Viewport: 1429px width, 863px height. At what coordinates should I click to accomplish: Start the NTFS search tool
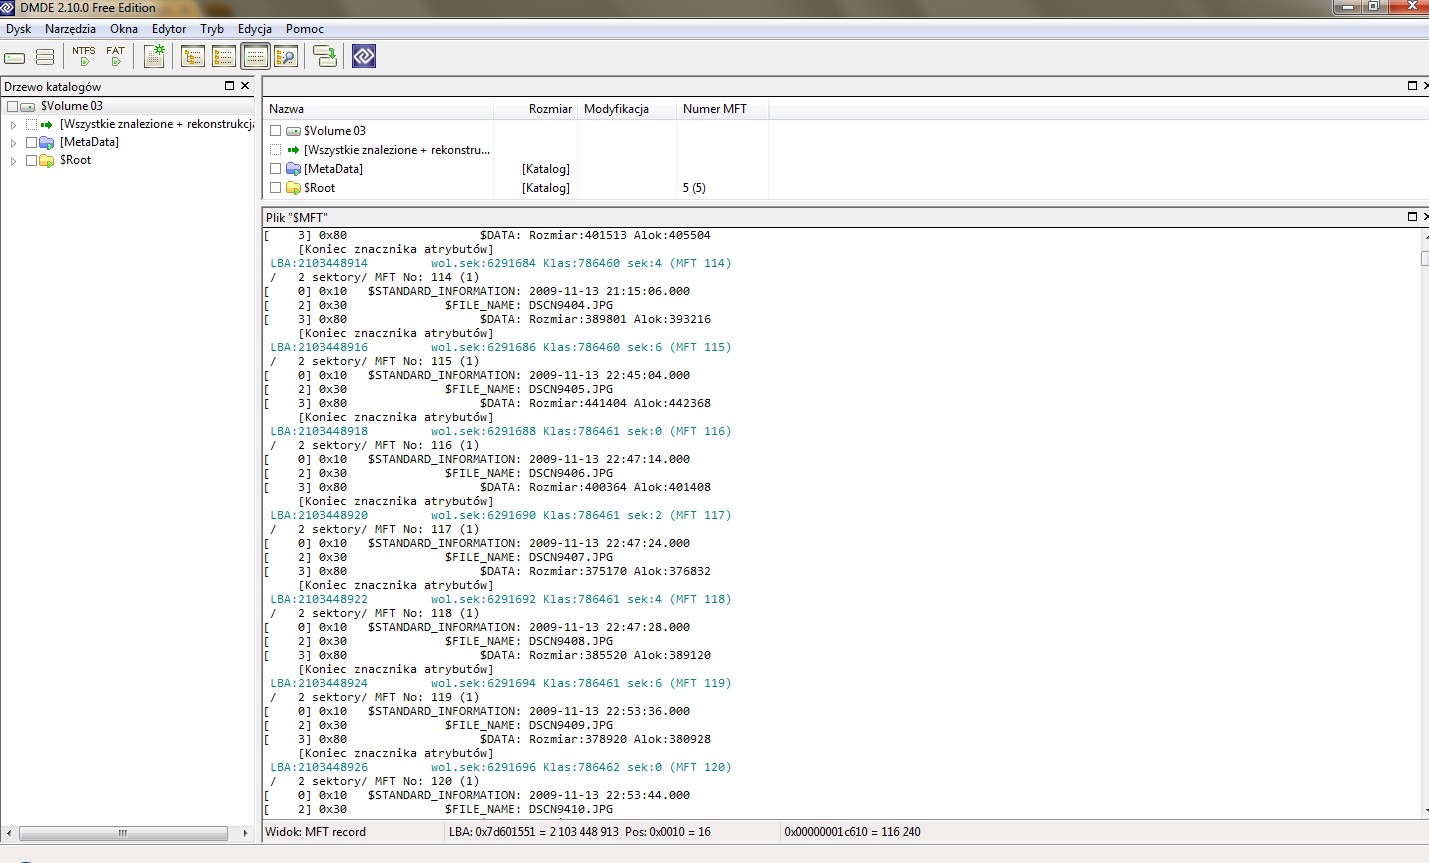click(84, 56)
